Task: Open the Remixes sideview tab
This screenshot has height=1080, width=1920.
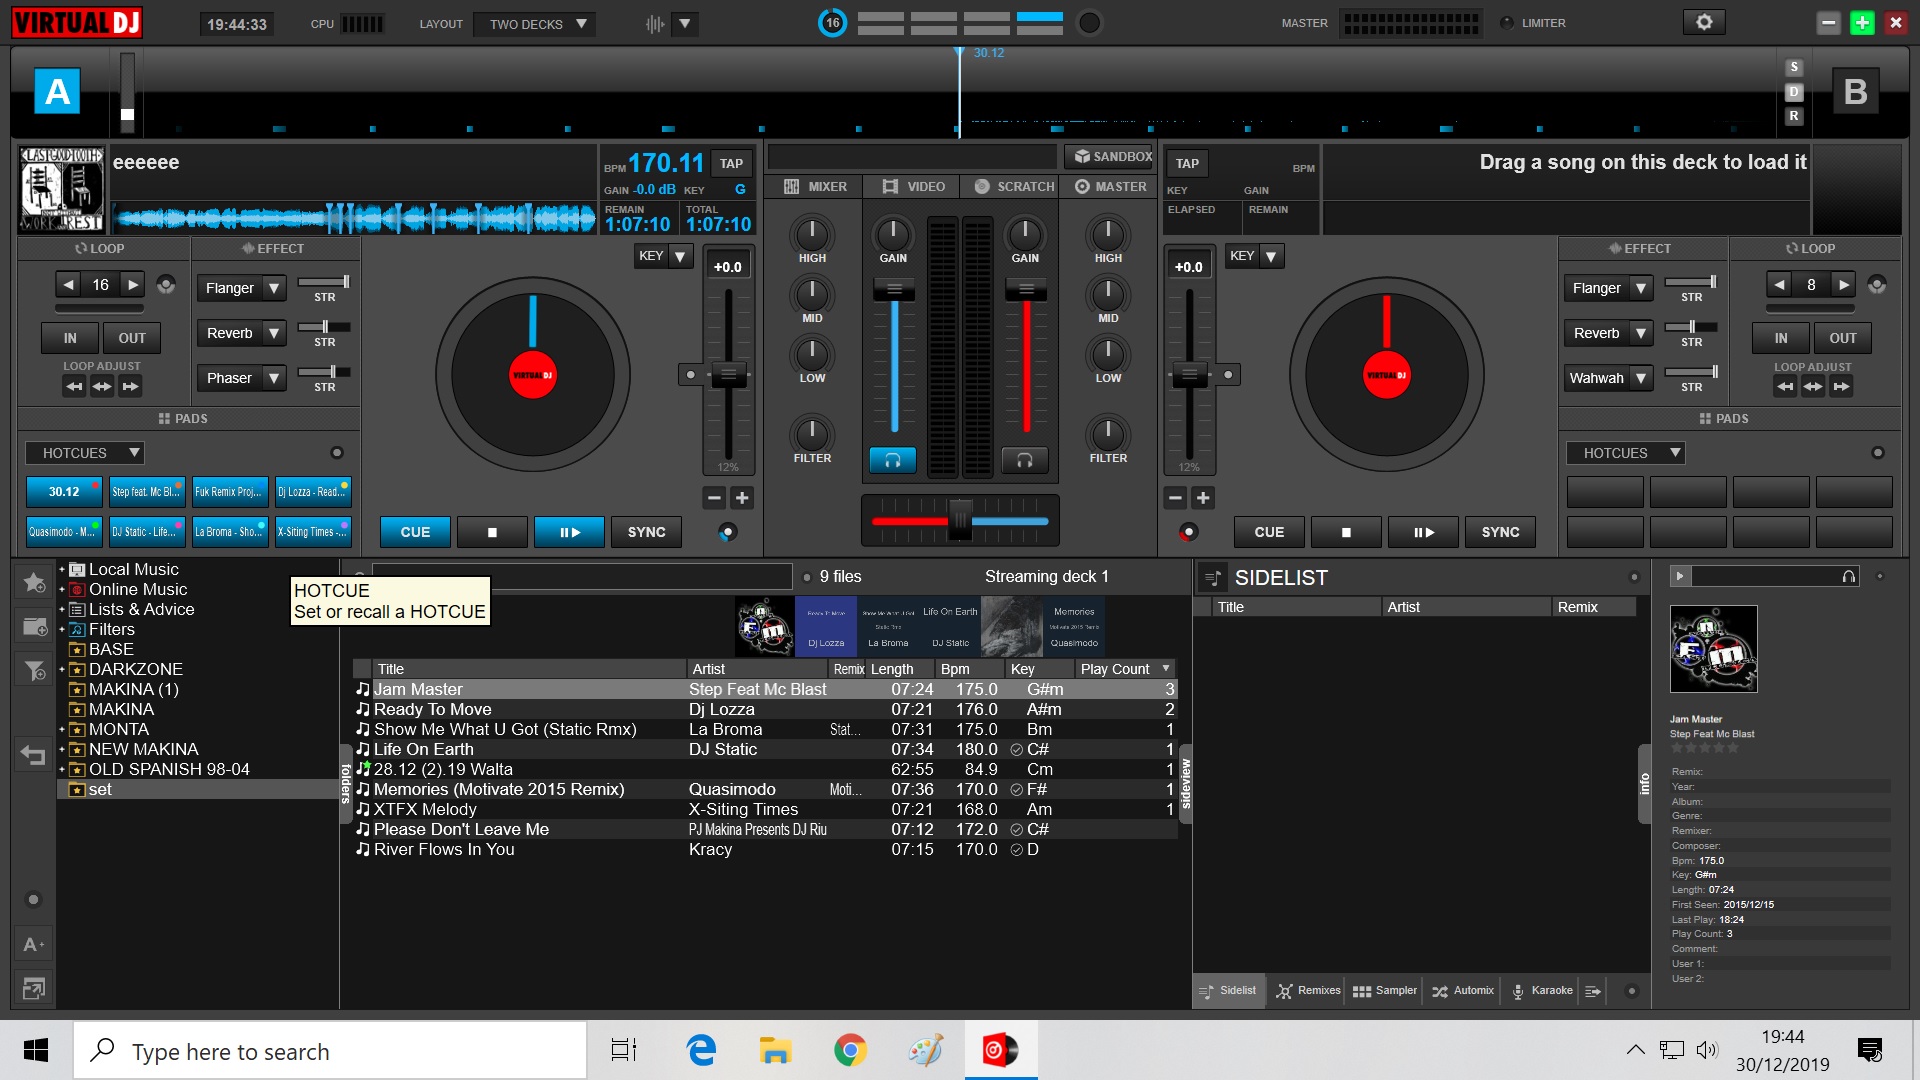Action: [1308, 991]
